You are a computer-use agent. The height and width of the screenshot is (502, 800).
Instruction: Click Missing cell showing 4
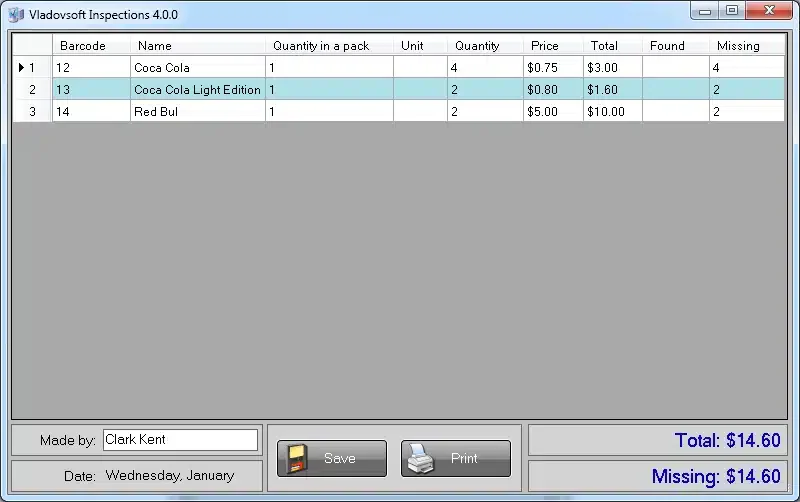(747, 67)
